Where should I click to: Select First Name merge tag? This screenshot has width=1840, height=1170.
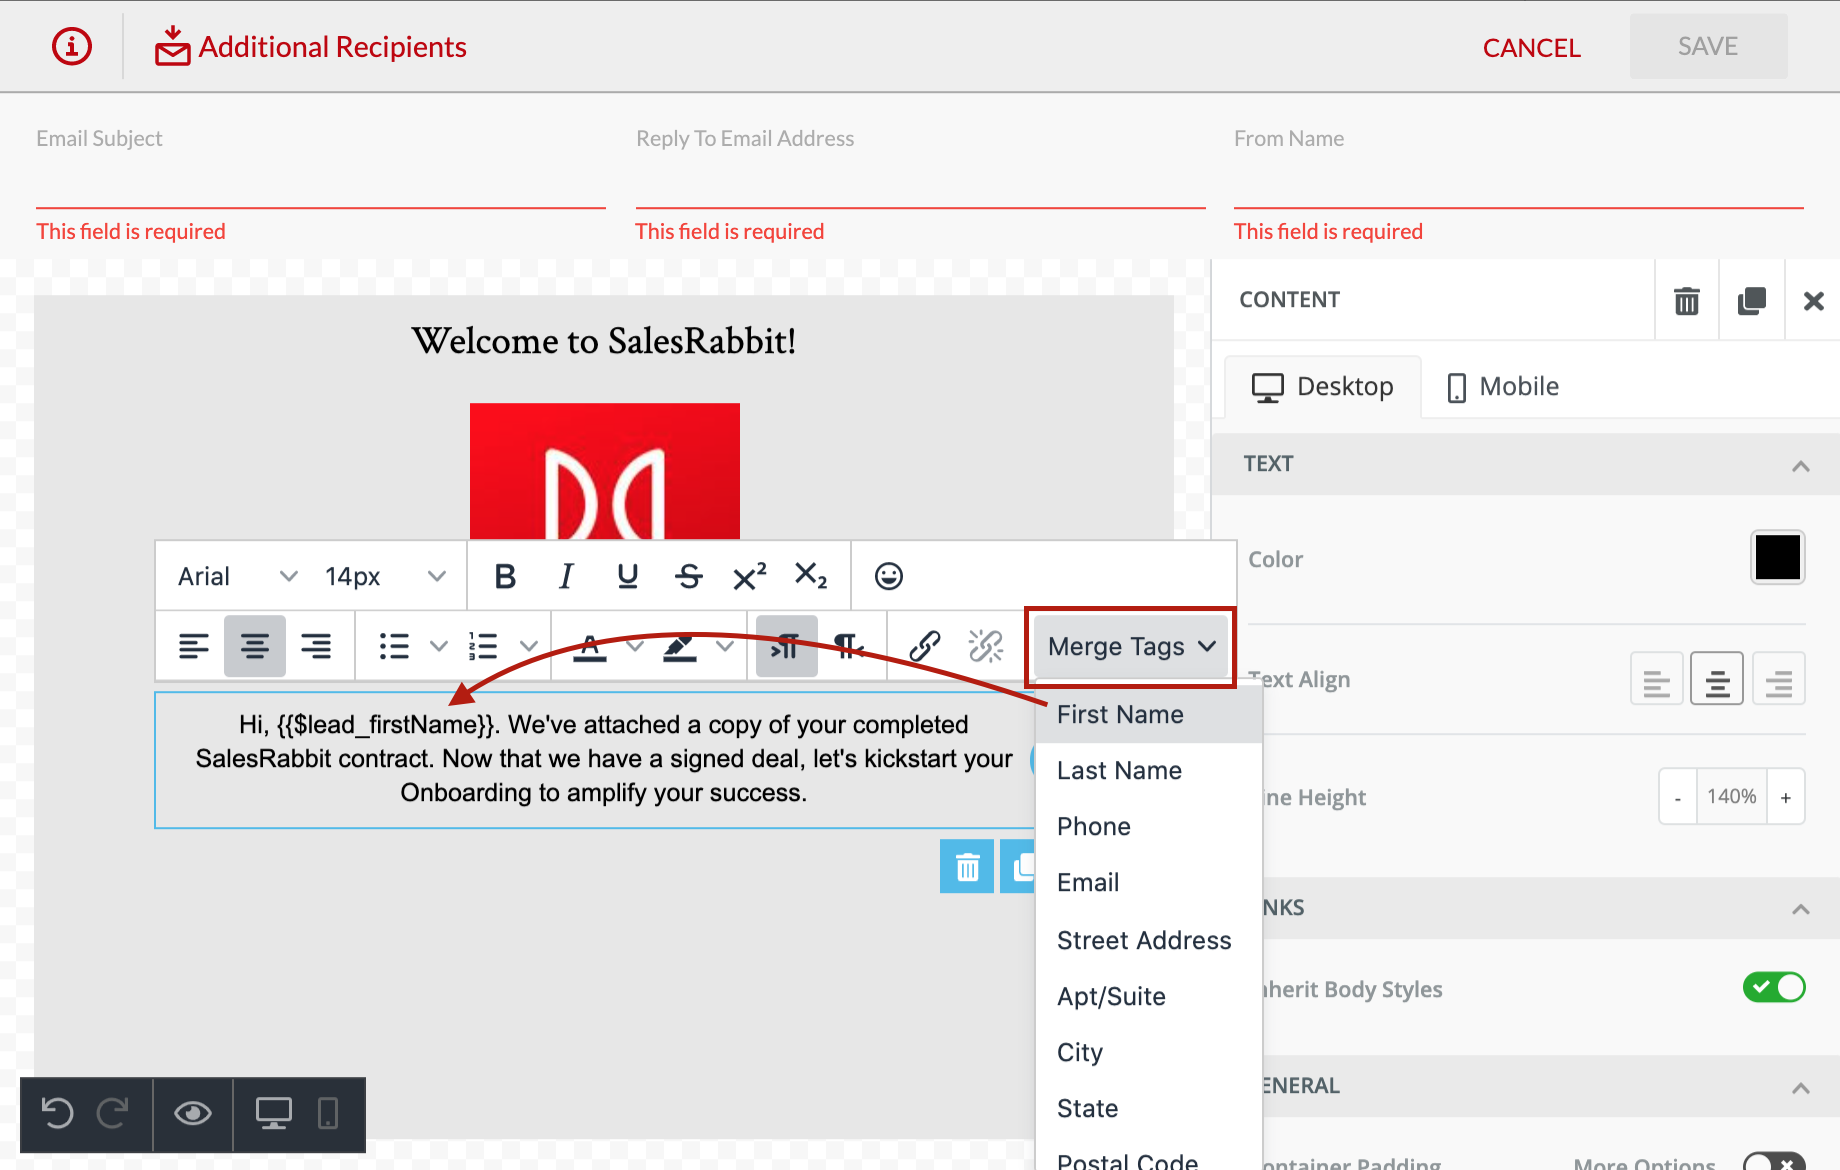tap(1149, 714)
